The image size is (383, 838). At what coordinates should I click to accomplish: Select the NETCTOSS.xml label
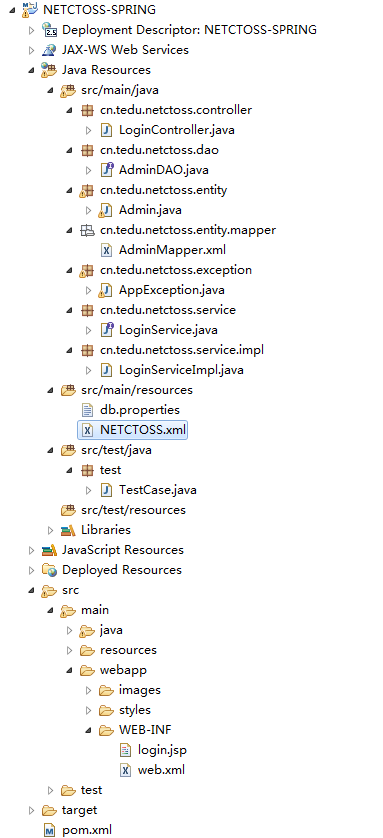click(x=143, y=430)
